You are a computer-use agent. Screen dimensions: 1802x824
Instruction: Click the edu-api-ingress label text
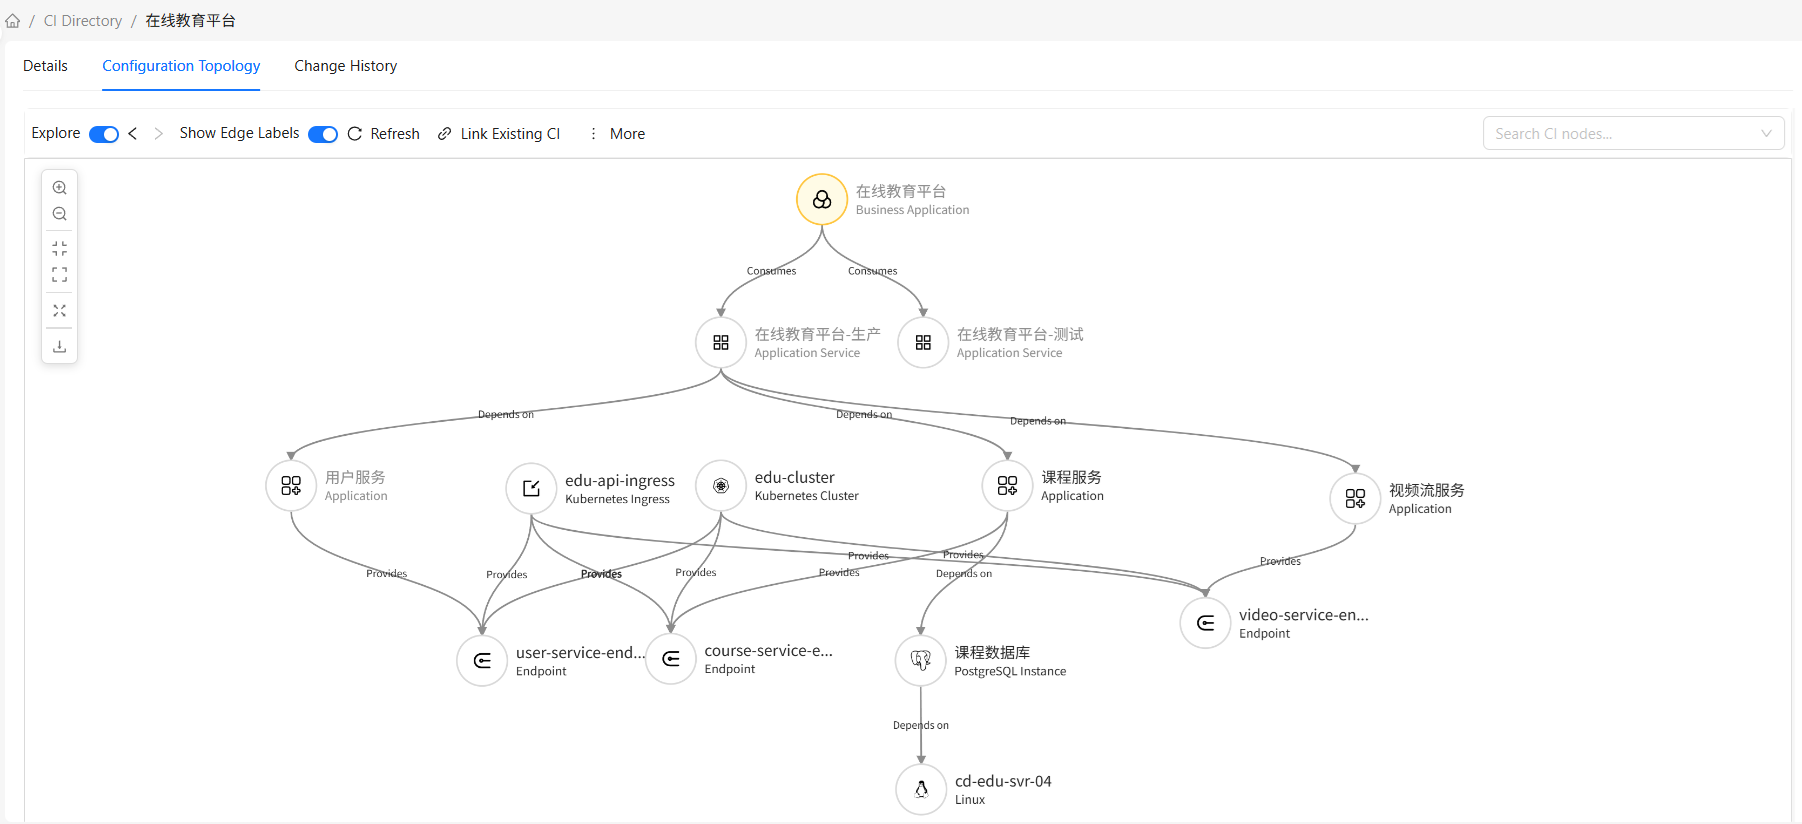pos(620,481)
